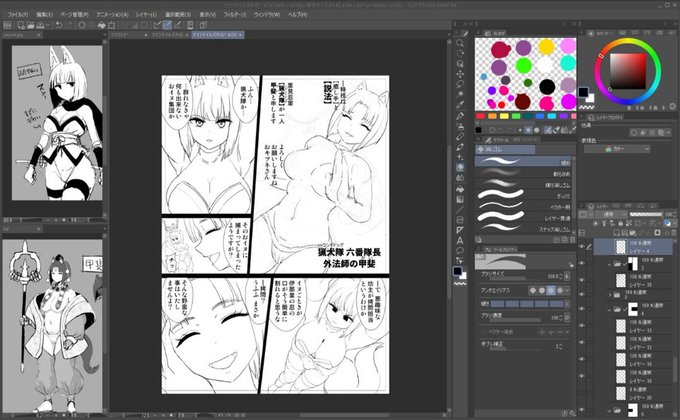Choose the レイヤー貫通 eraser sub tool
Screen dimensions: 680x420
click(x=523, y=218)
